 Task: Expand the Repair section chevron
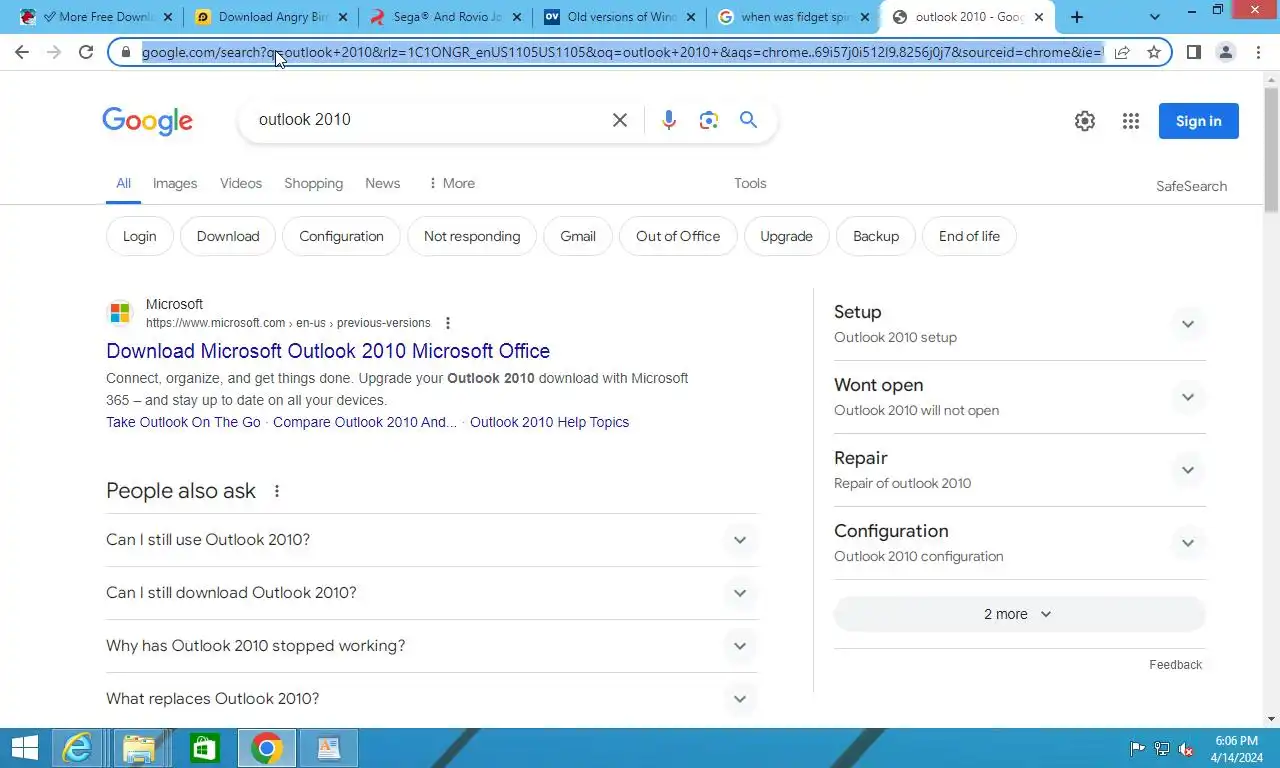1188,470
